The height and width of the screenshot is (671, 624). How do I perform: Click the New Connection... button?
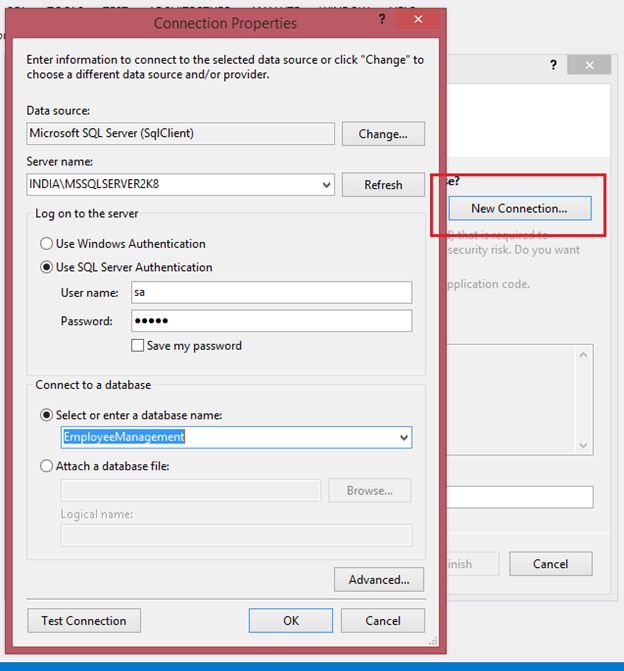(519, 208)
